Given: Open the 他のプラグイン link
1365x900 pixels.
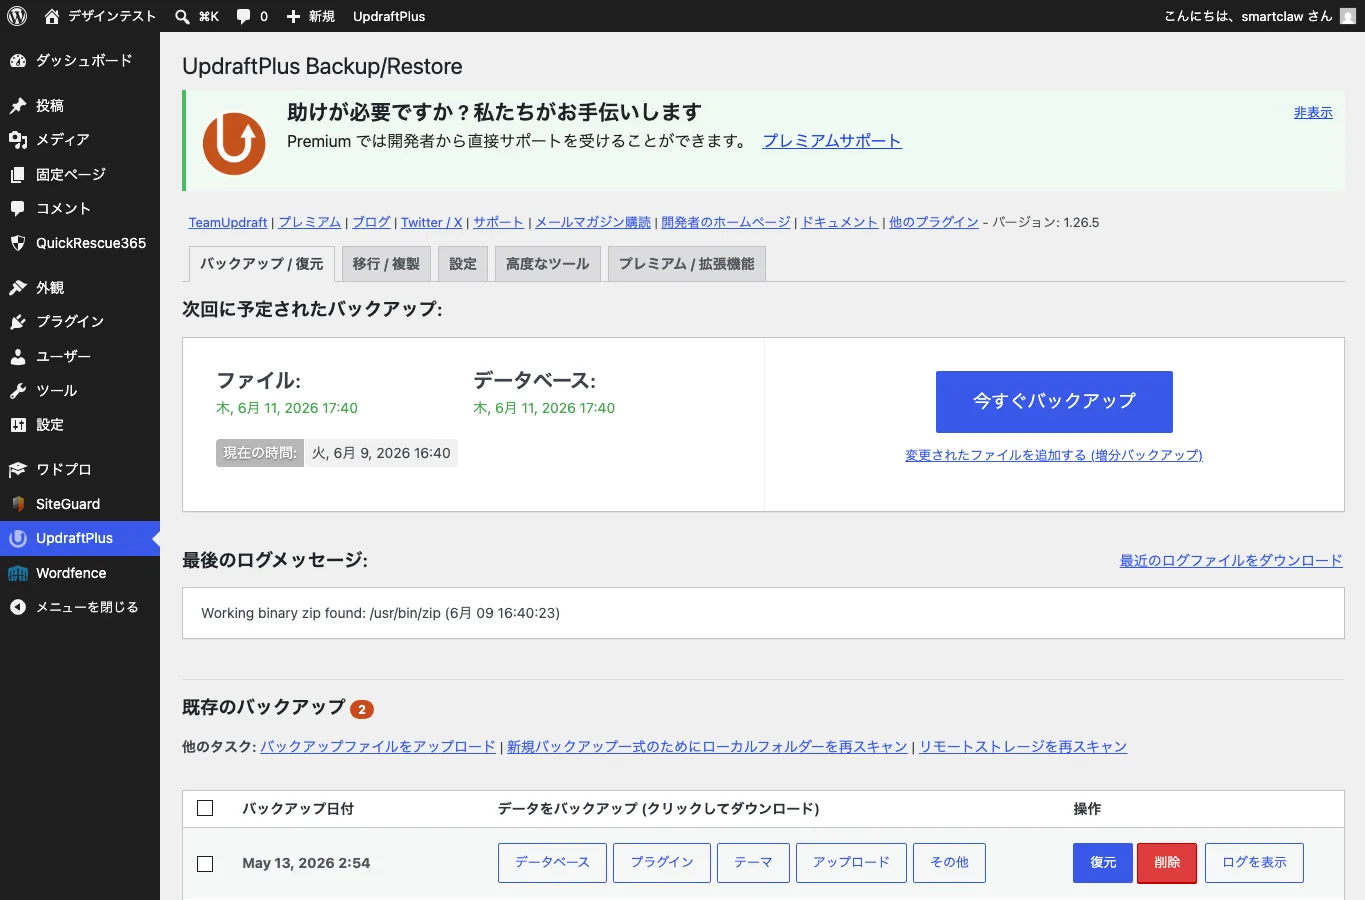Looking at the screenshot, I should [934, 222].
